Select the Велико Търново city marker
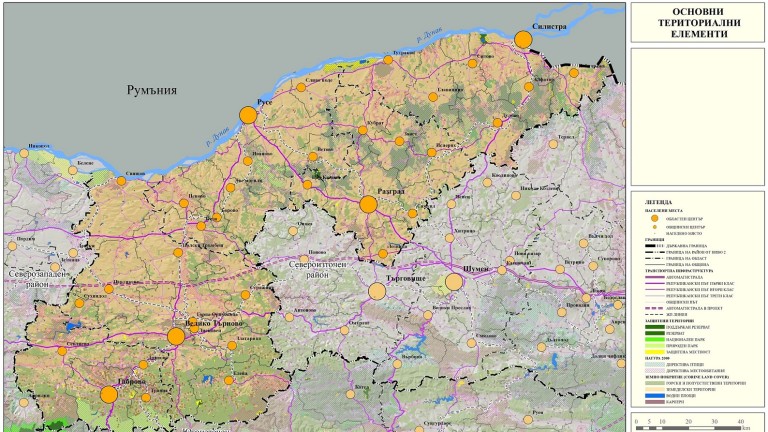 176,337
